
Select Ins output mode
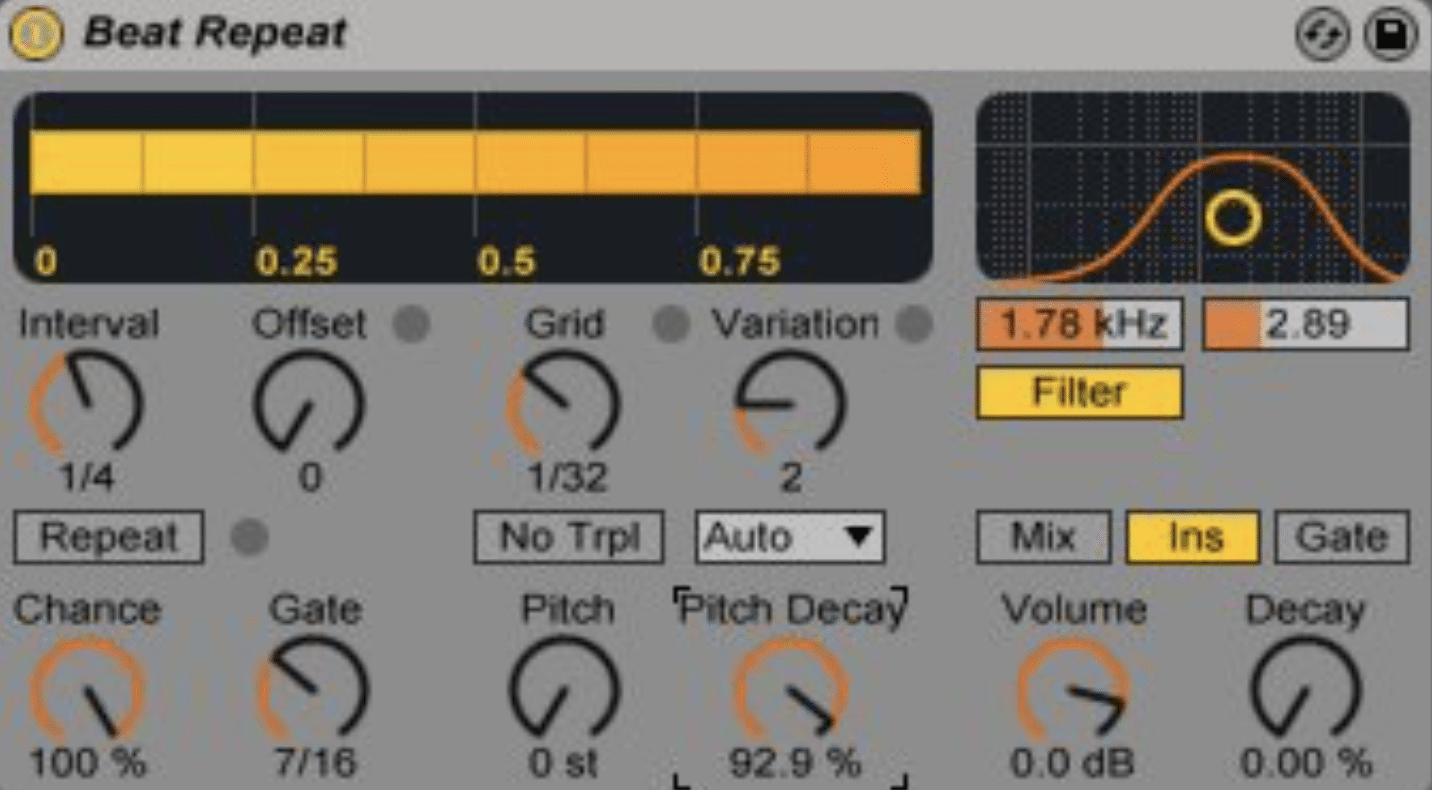click(1193, 538)
